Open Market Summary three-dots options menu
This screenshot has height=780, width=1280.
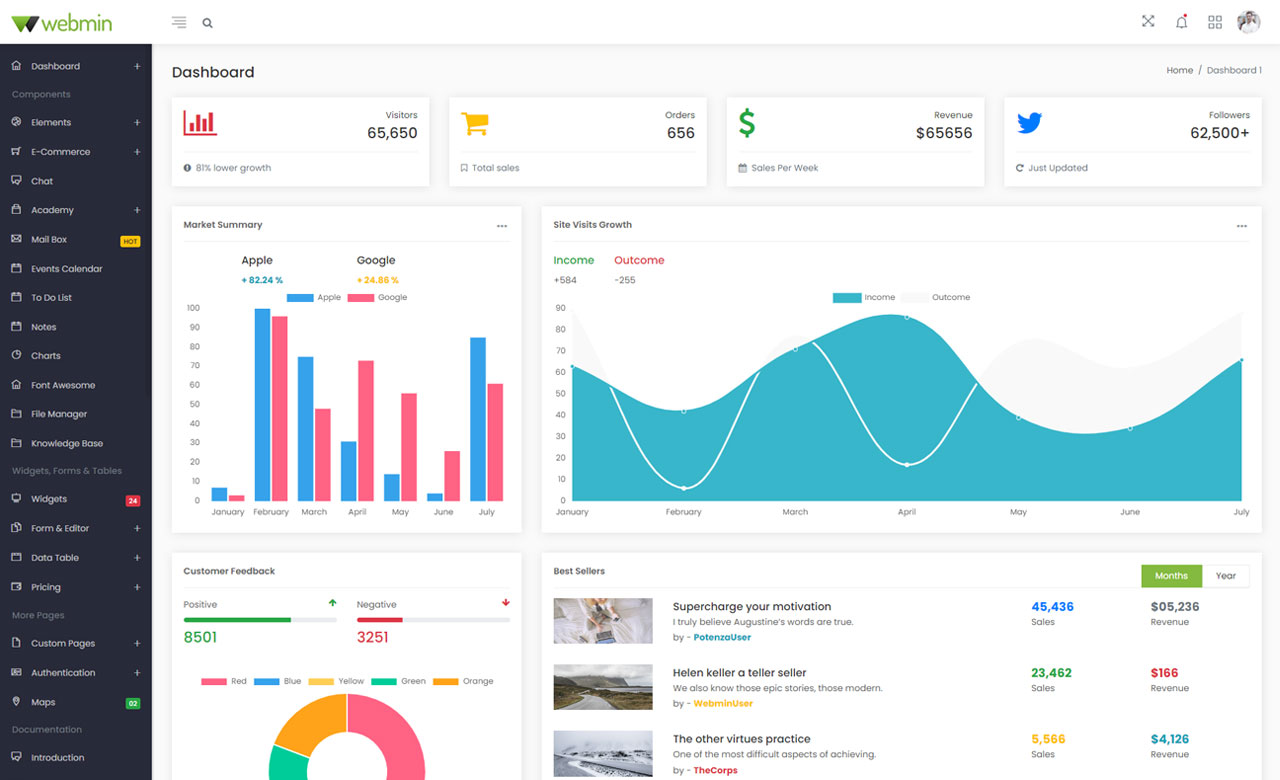[x=502, y=226]
